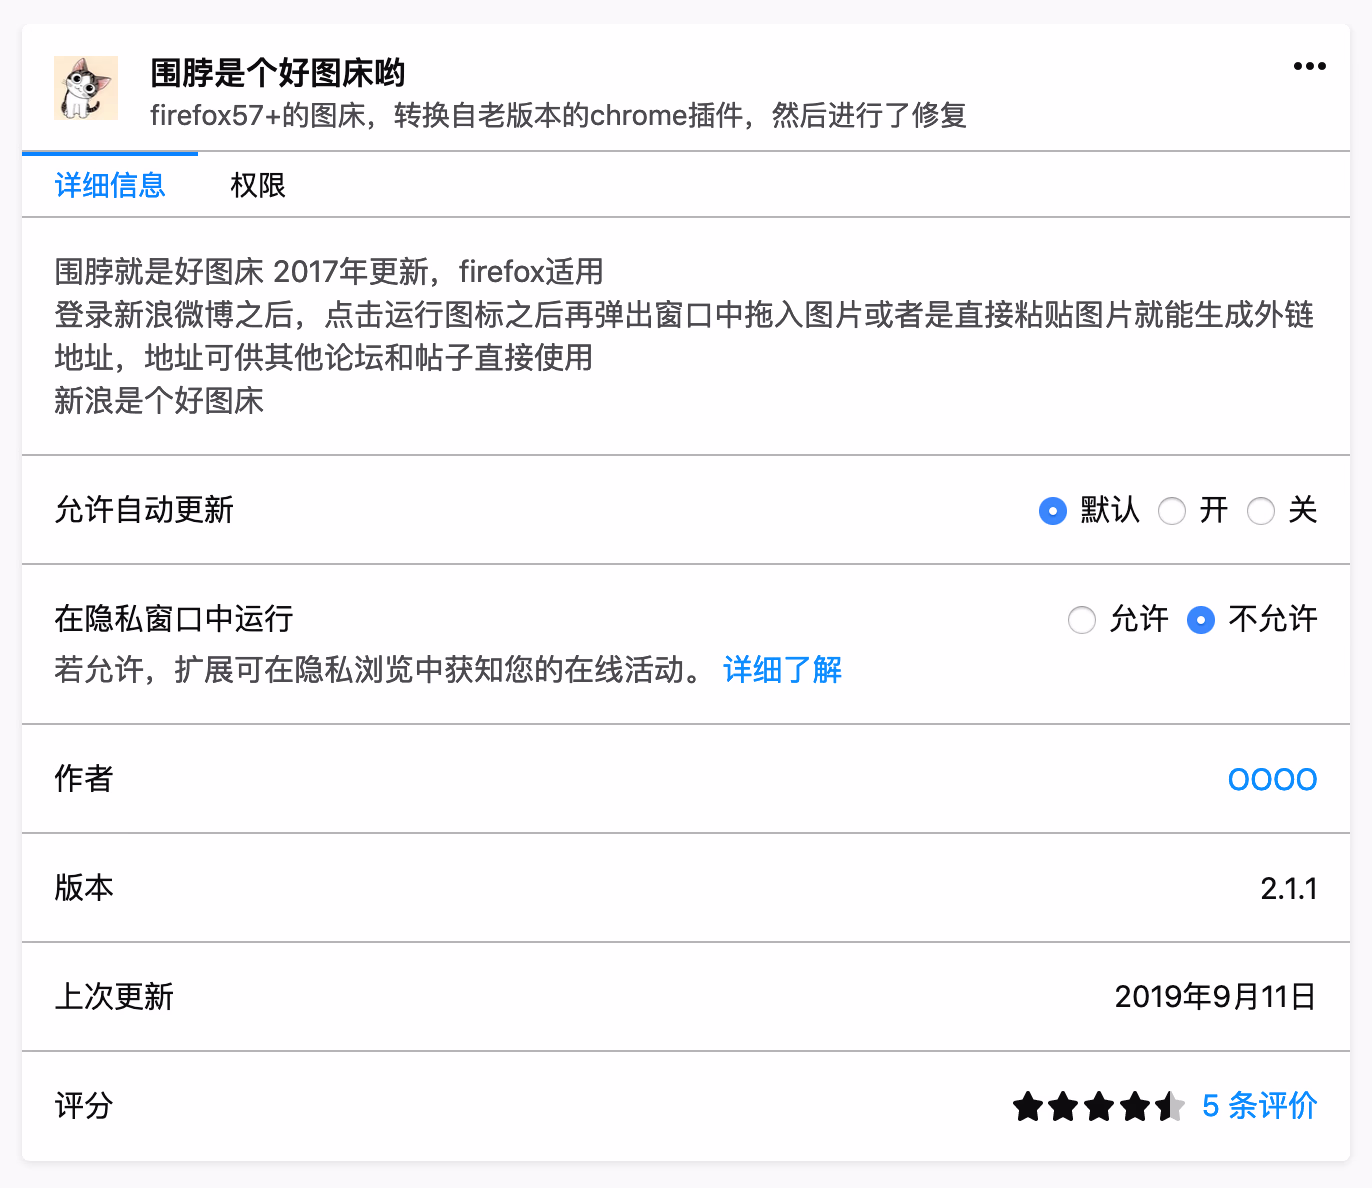Open the 详细了解 link
Screen dimensions: 1372x1188
[782, 670]
